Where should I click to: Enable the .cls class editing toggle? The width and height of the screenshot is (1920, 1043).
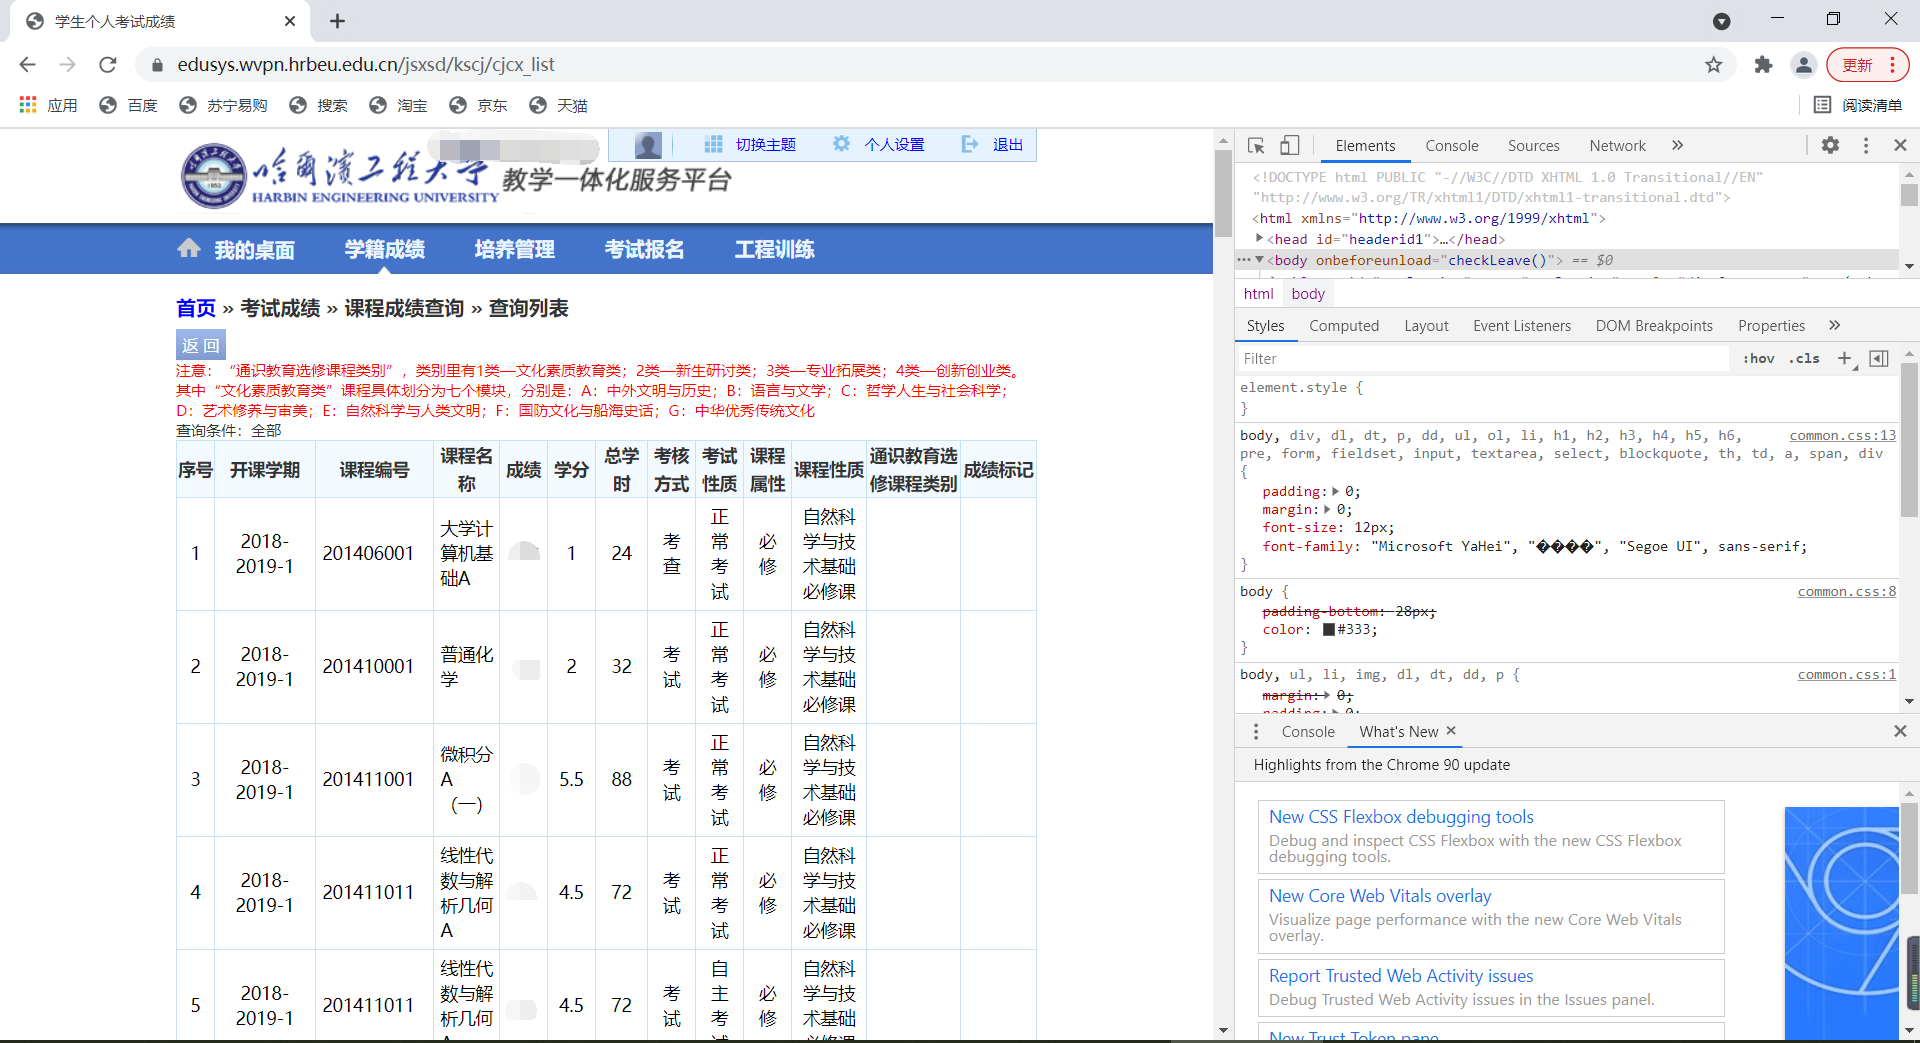tap(1806, 358)
